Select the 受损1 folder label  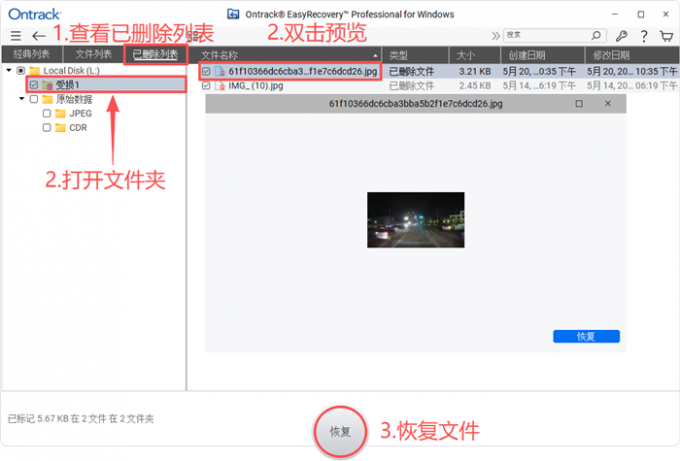click(x=67, y=85)
